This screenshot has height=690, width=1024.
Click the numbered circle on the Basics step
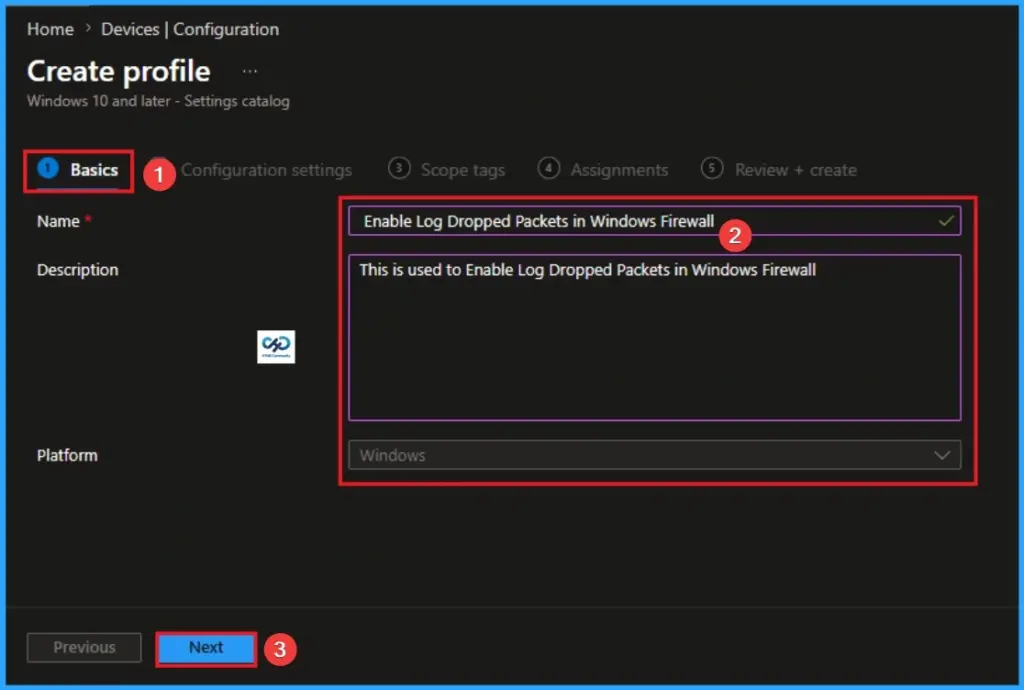pos(46,169)
